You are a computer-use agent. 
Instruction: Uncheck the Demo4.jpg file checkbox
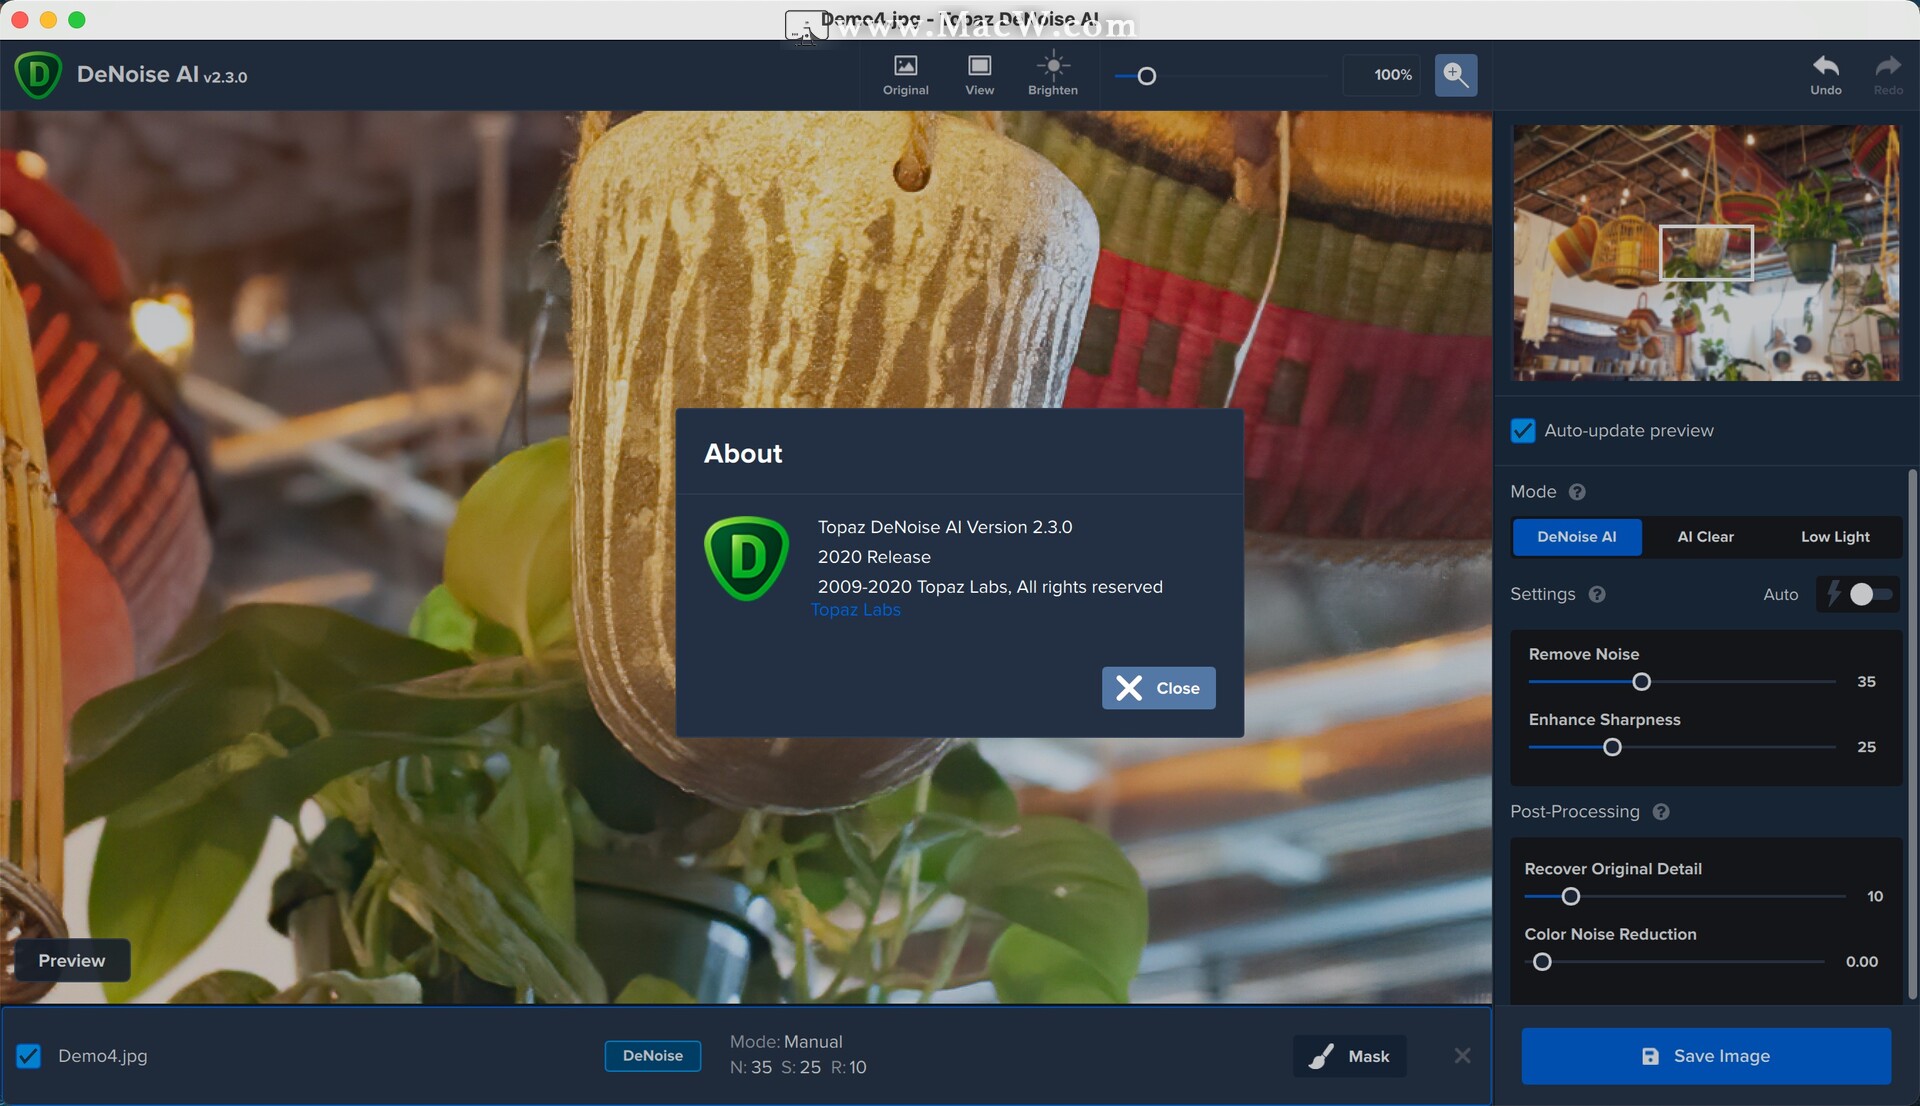click(29, 1056)
